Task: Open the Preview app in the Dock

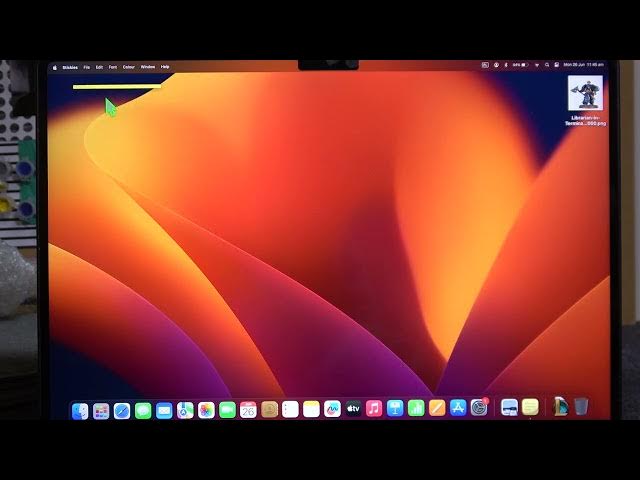Action: [509, 407]
